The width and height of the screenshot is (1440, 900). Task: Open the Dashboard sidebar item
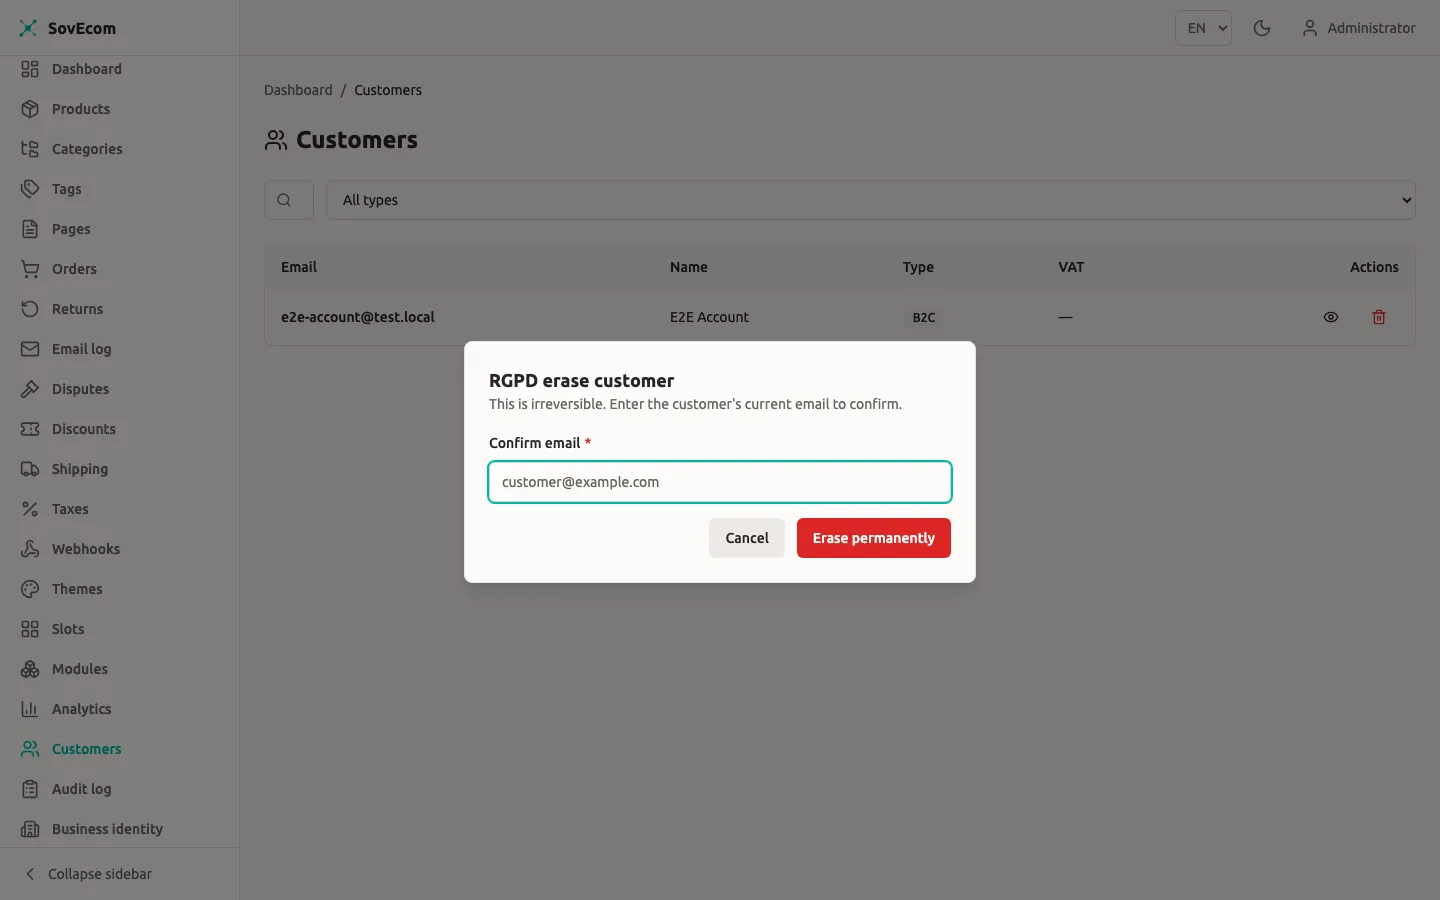pyautogui.click(x=120, y=69)
